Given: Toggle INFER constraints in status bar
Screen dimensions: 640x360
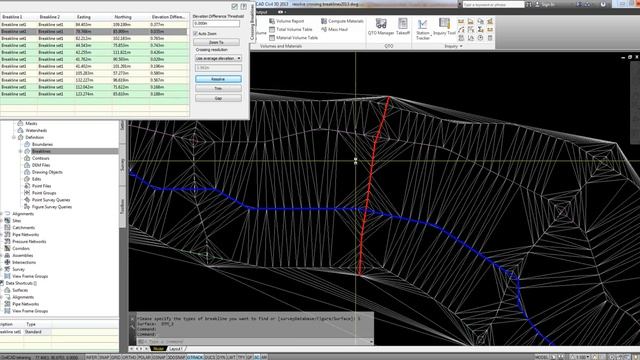Looking at the screenshot, I should [x=91, y=357].
